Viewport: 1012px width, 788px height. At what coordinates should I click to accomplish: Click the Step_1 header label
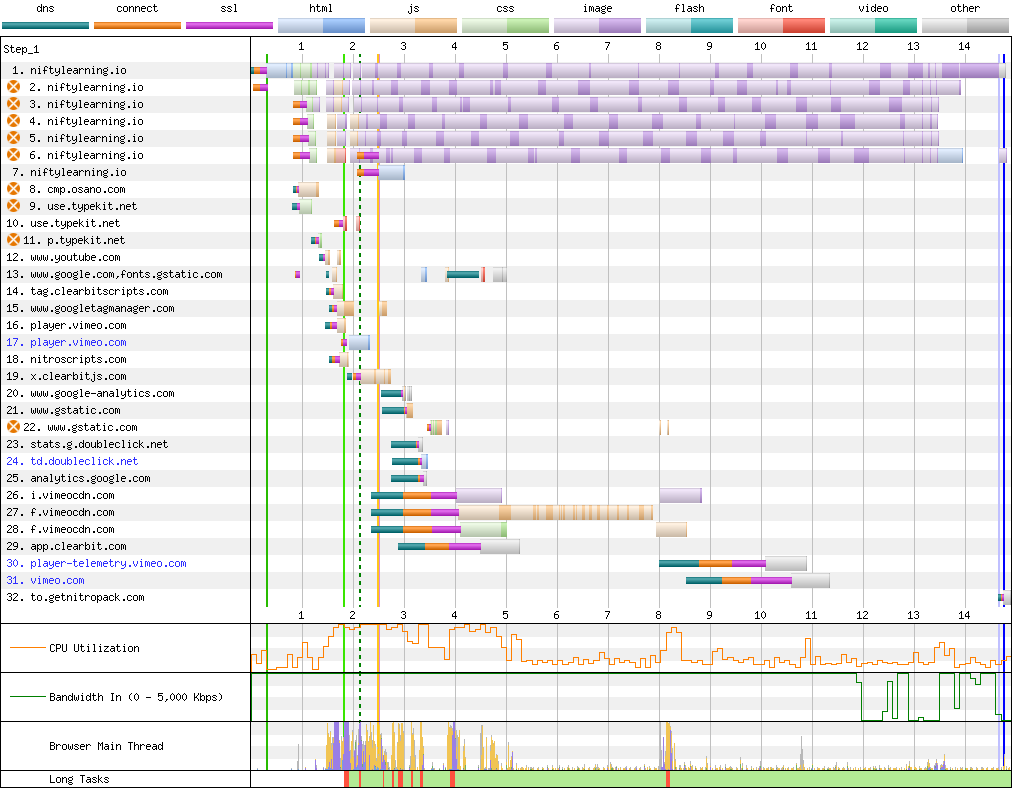click(22, 48)
